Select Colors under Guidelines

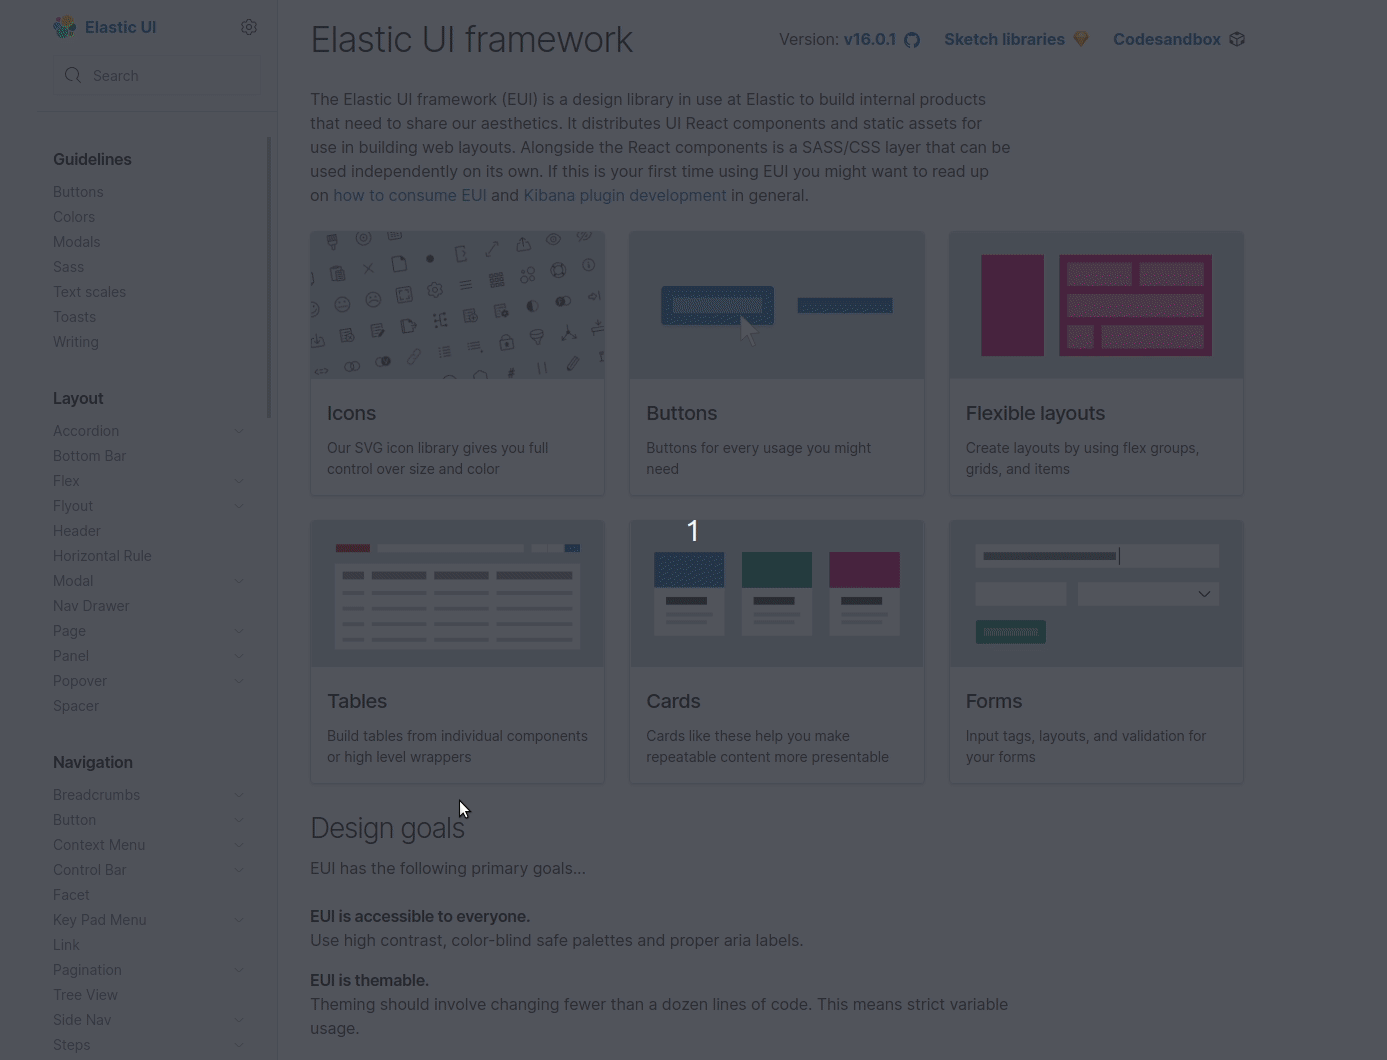pos(74,216)
